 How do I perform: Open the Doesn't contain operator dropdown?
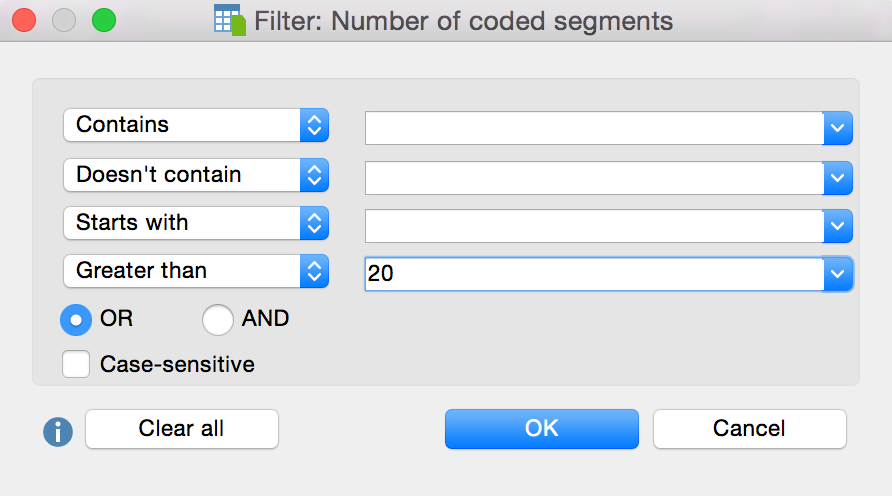click(x=196, y=175)
